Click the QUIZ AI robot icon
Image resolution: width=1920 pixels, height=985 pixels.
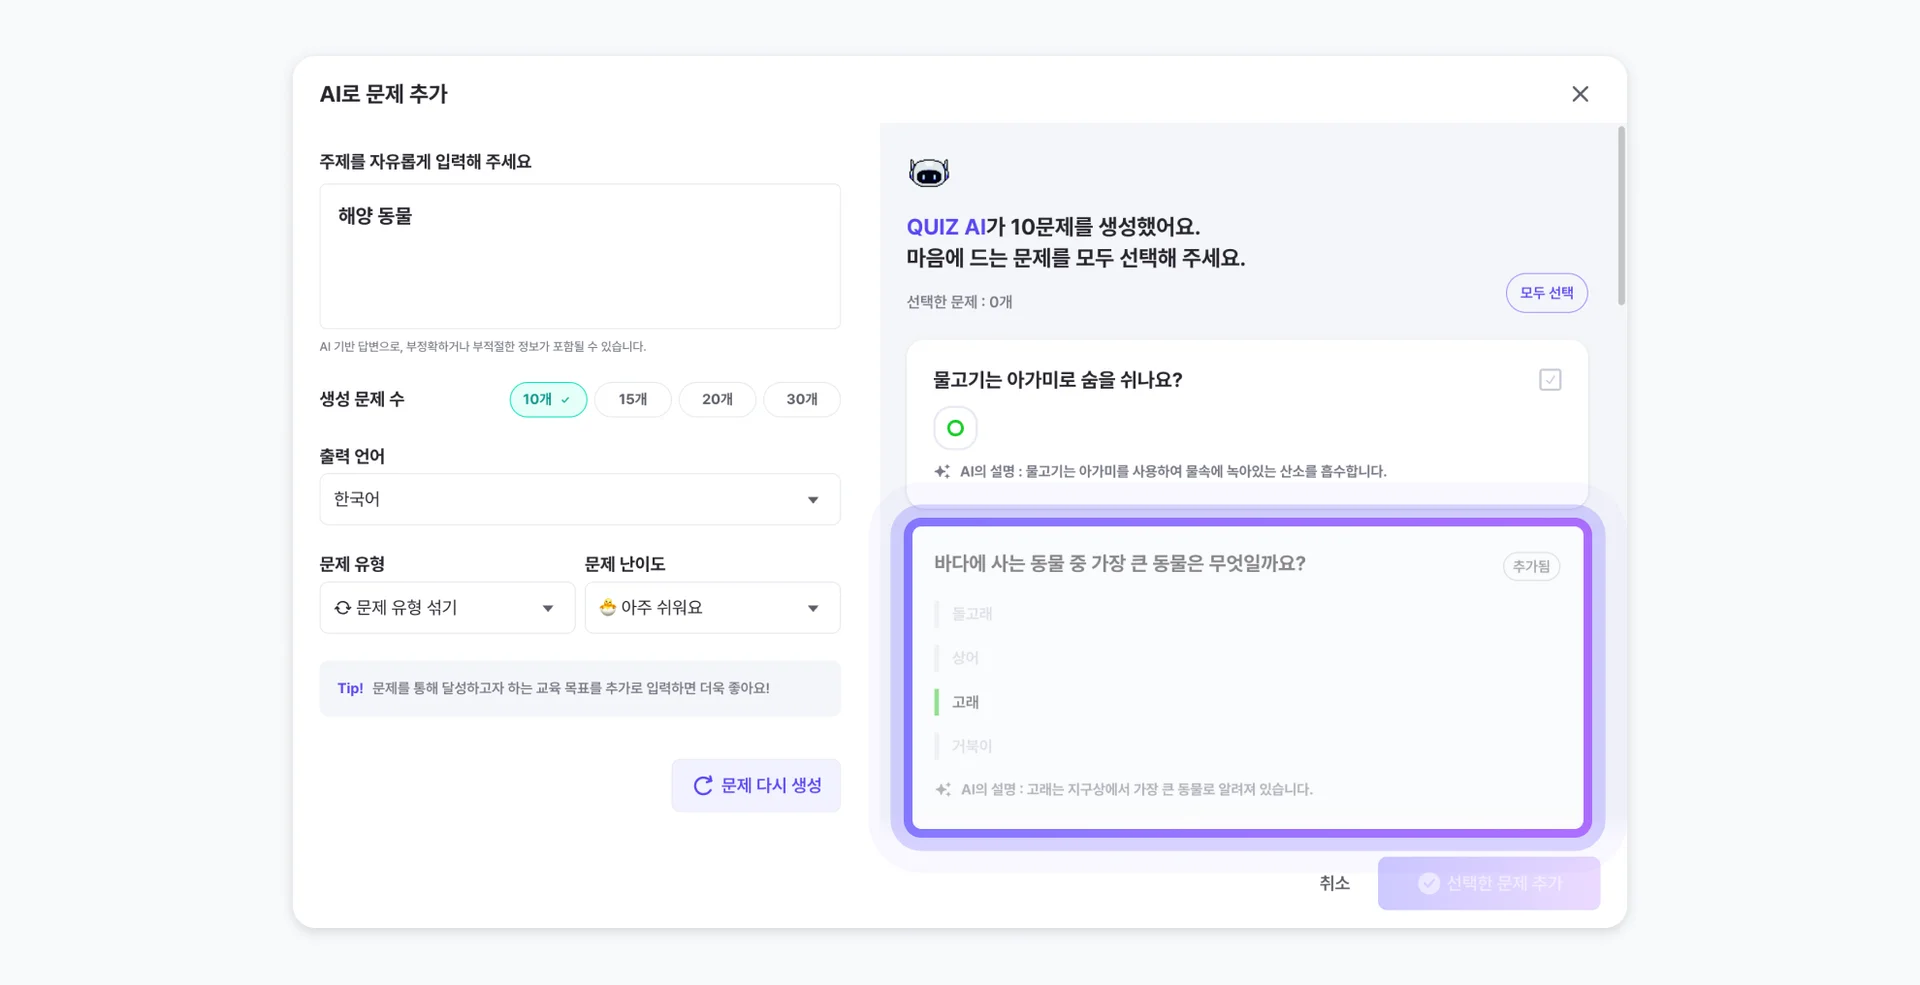(x=928, y=171)
